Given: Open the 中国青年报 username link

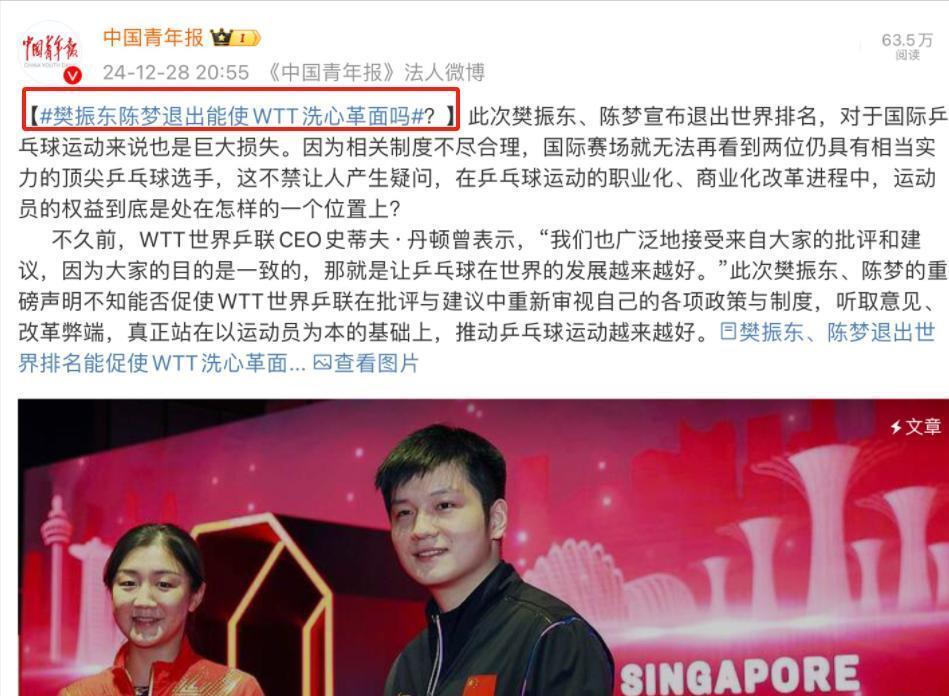Looking at the screenshot, I should tap(153, 38).
